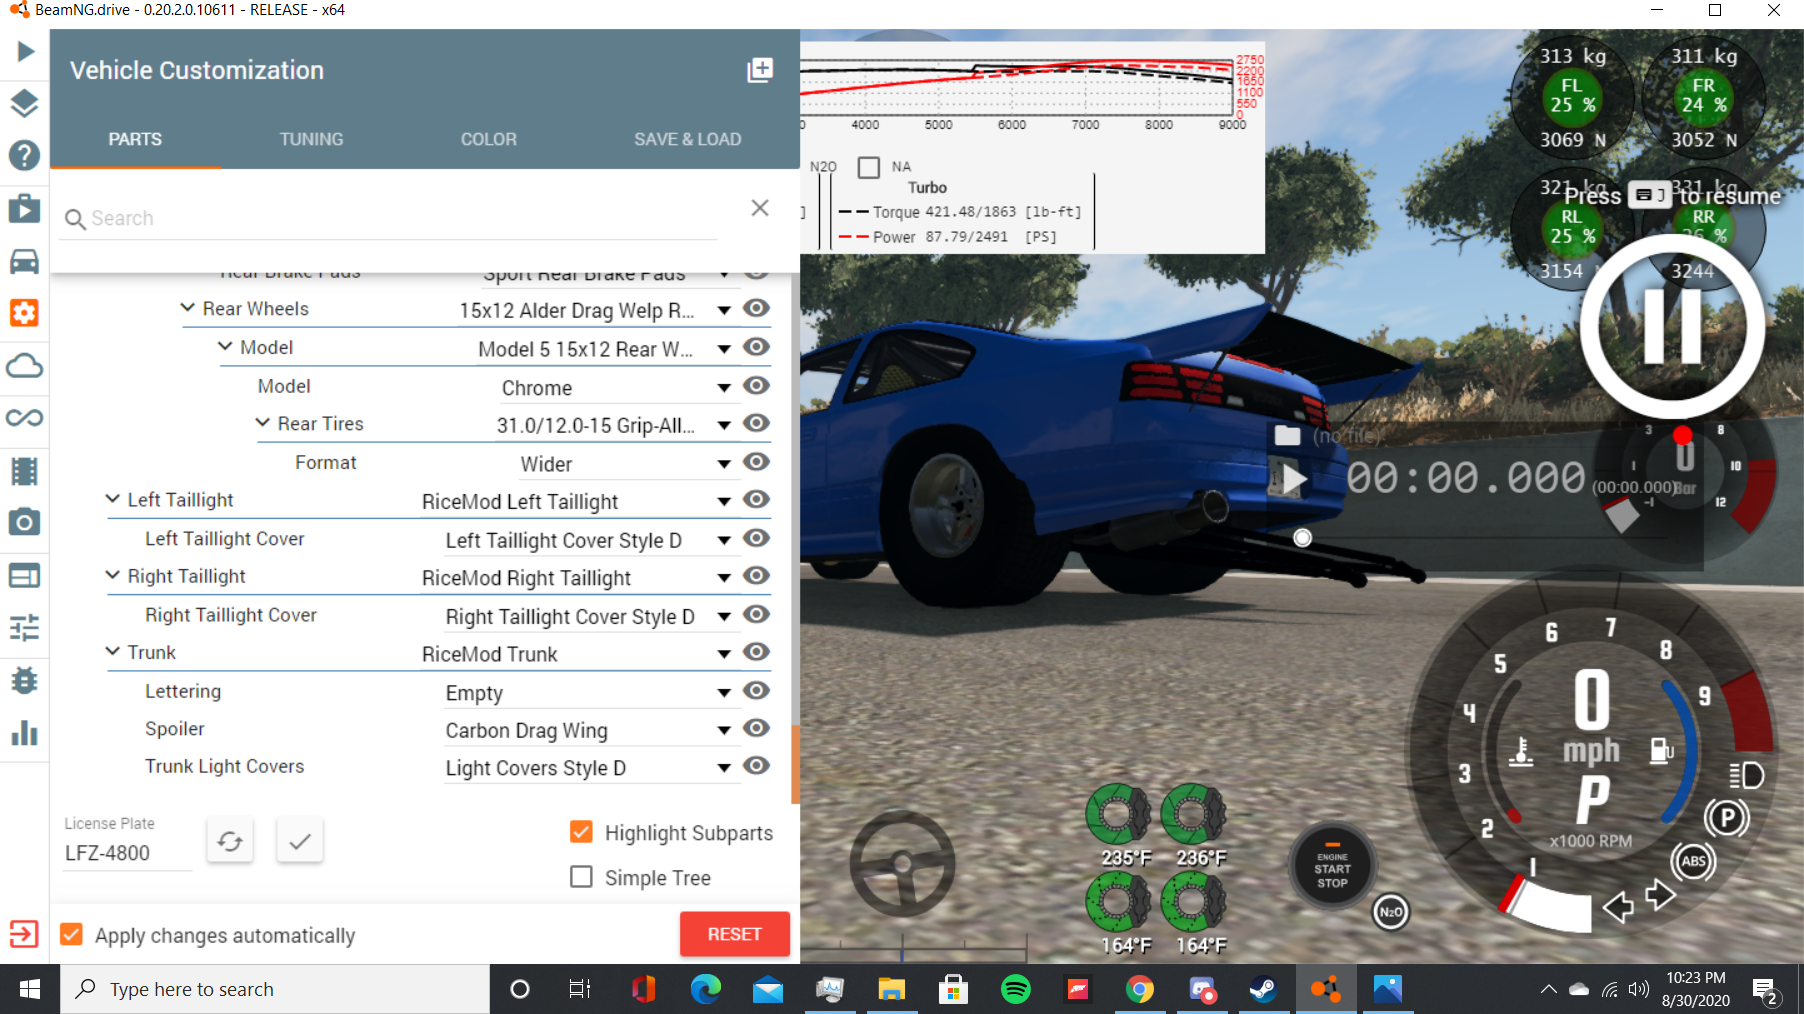Open the sliders options icon in sidebar
The image size is (1804, 1014).
tap(24, 627)
